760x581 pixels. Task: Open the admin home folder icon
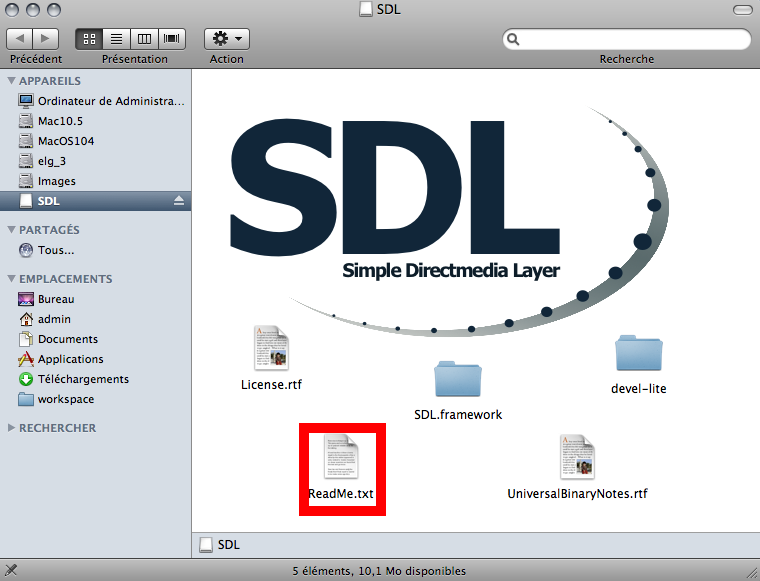pyautogui.click(x=26, y=319)
